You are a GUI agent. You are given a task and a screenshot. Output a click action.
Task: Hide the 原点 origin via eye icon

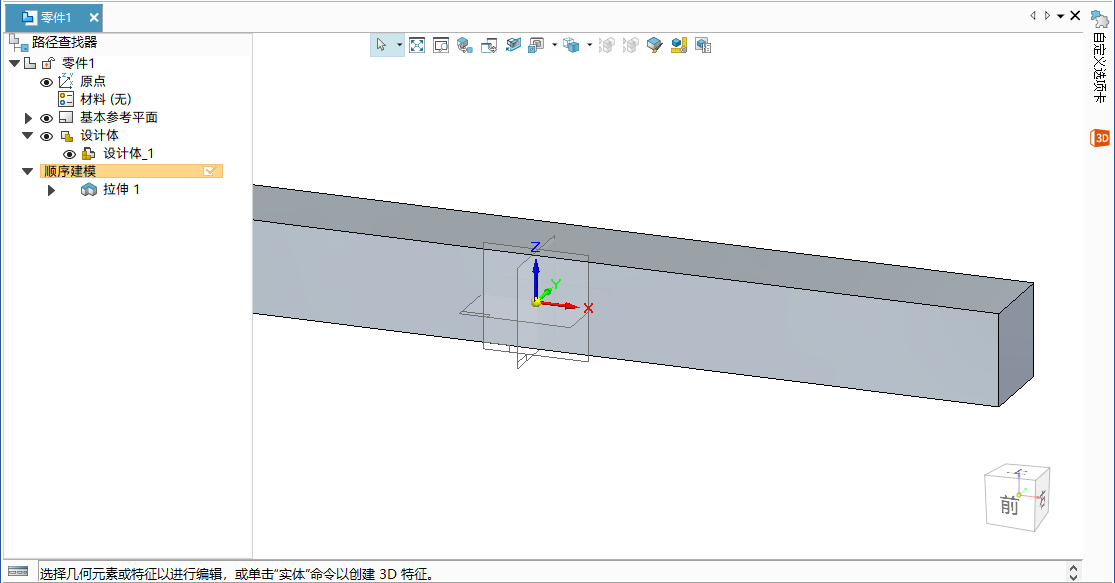46,82
